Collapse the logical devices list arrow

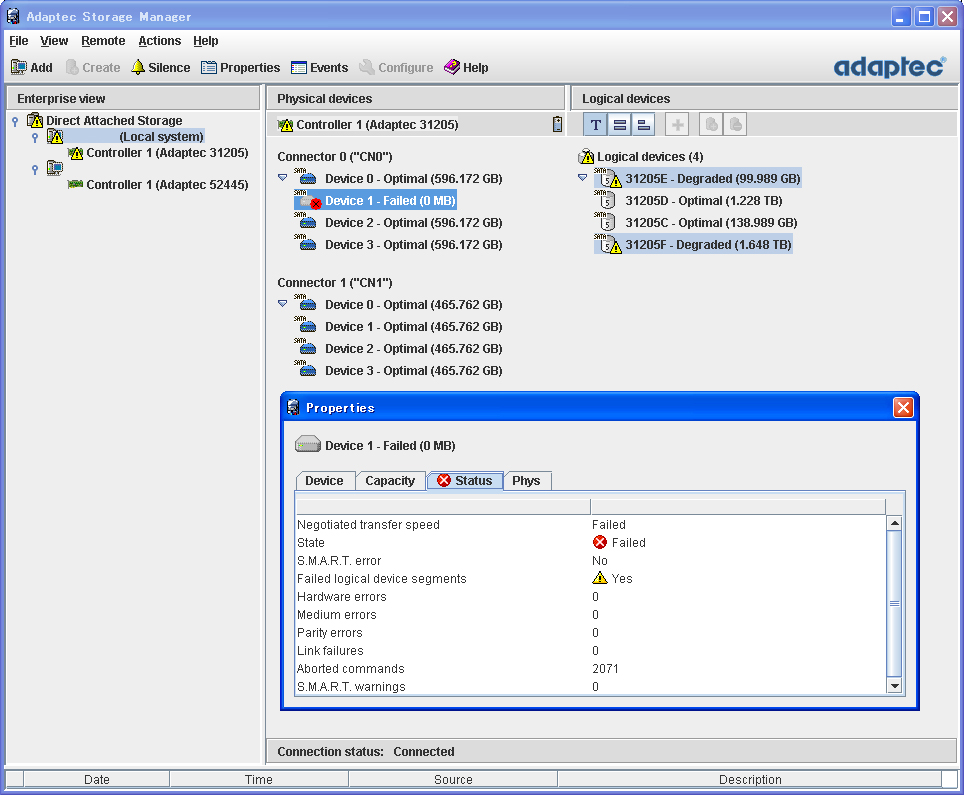tap(583, 178)
